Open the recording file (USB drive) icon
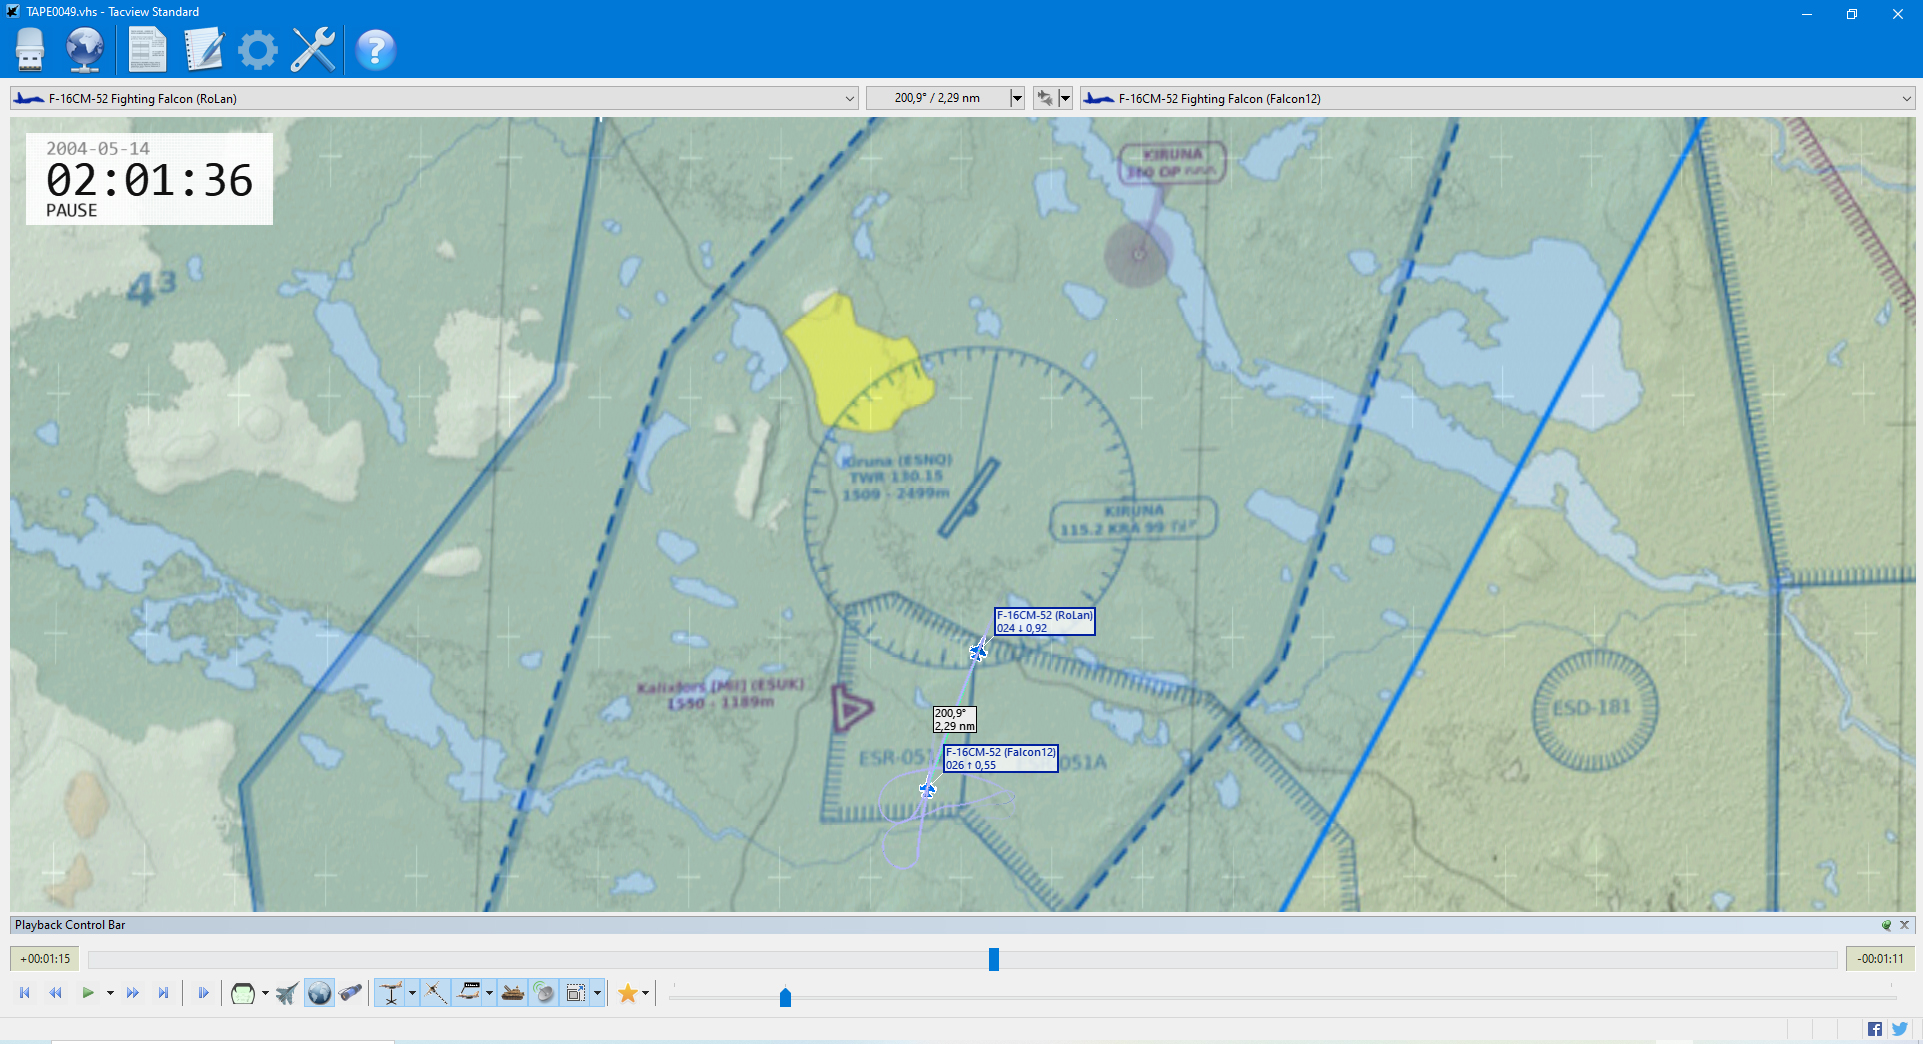Screen dimensions: 1923x1044 (x=30, y=49)
